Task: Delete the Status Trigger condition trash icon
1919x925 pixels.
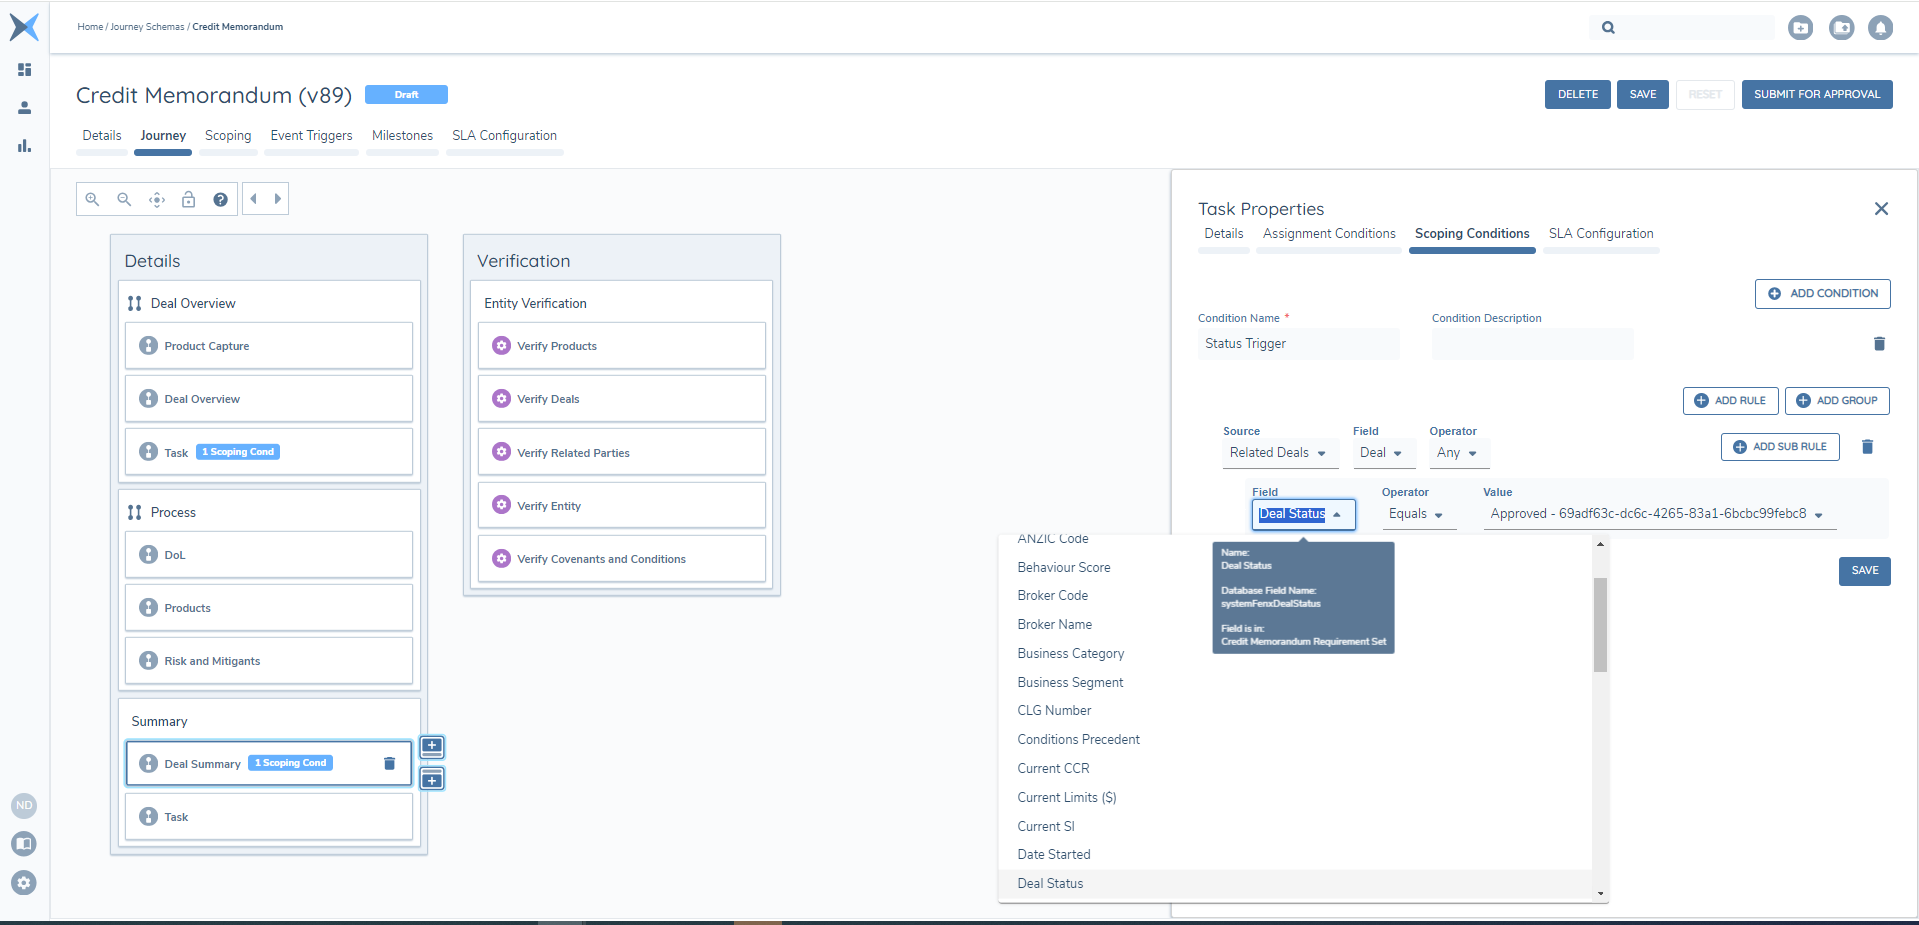Action: [x=1878, y=344]
